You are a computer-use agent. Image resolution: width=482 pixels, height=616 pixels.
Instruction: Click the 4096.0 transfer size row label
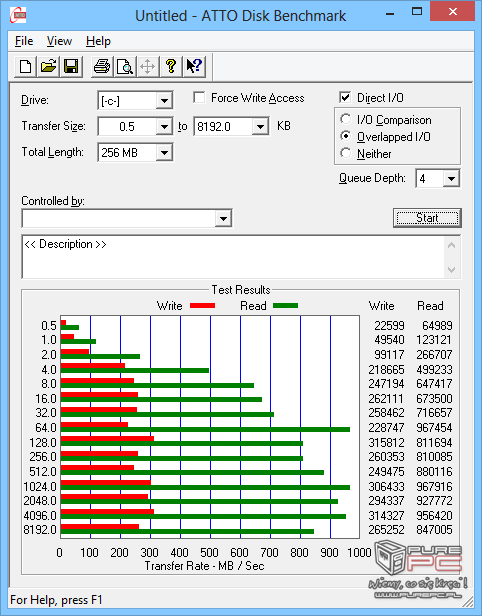40,515
